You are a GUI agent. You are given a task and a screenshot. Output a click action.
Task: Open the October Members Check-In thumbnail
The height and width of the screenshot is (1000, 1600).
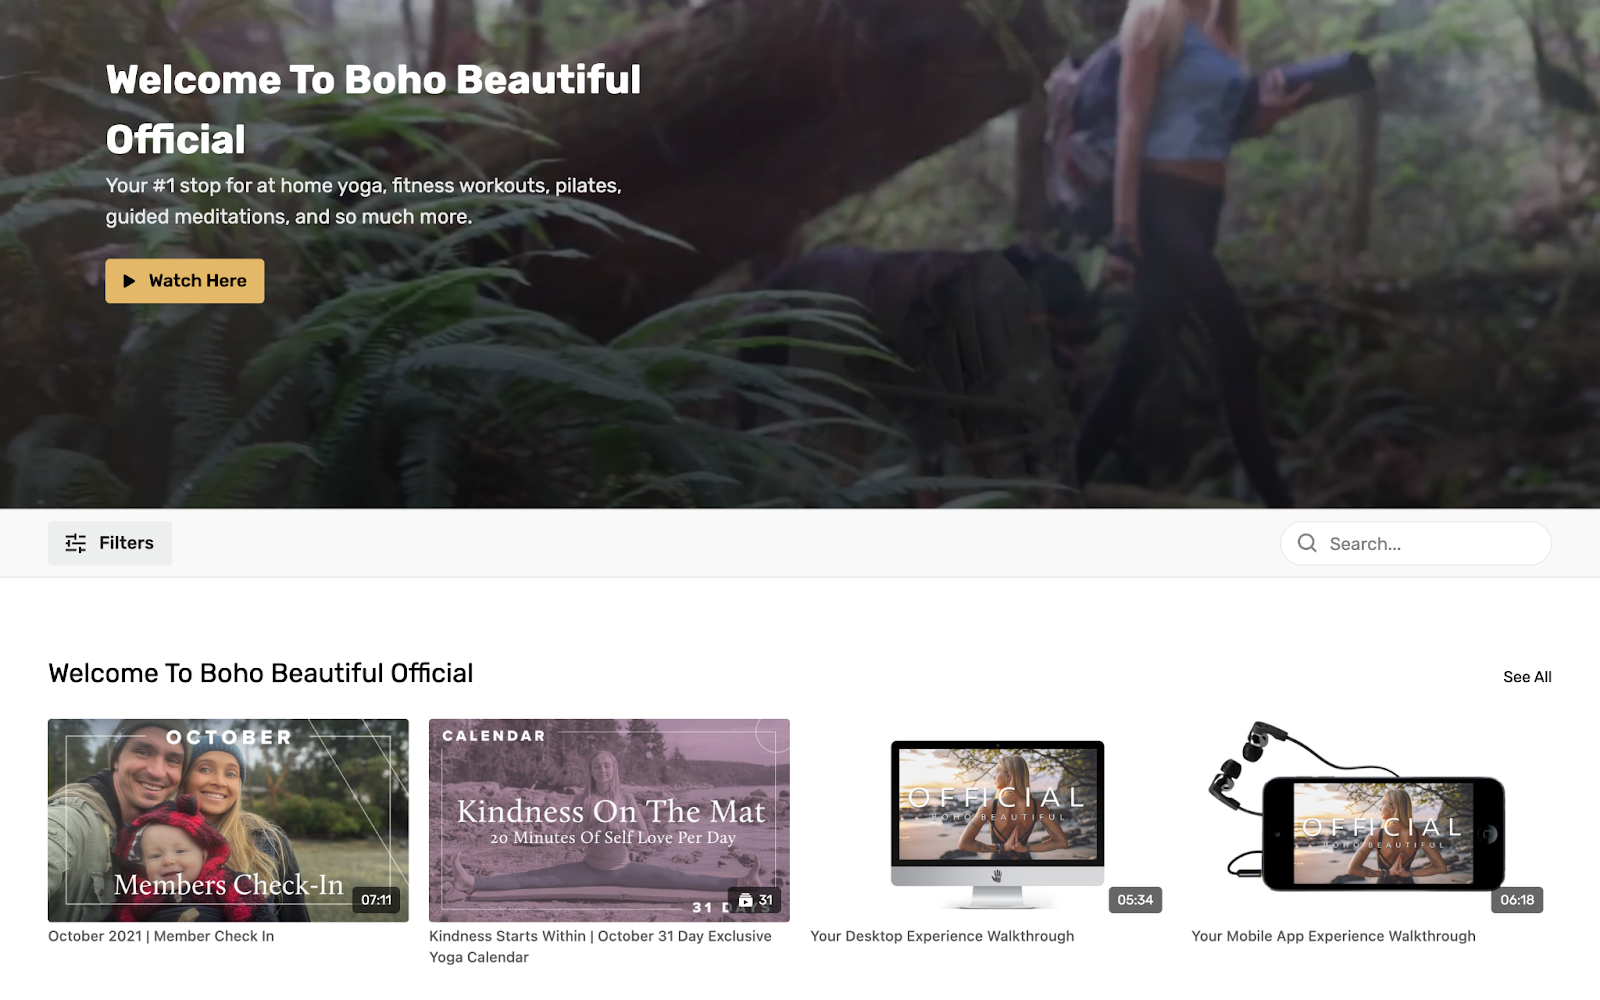click(x=228, y=820)
